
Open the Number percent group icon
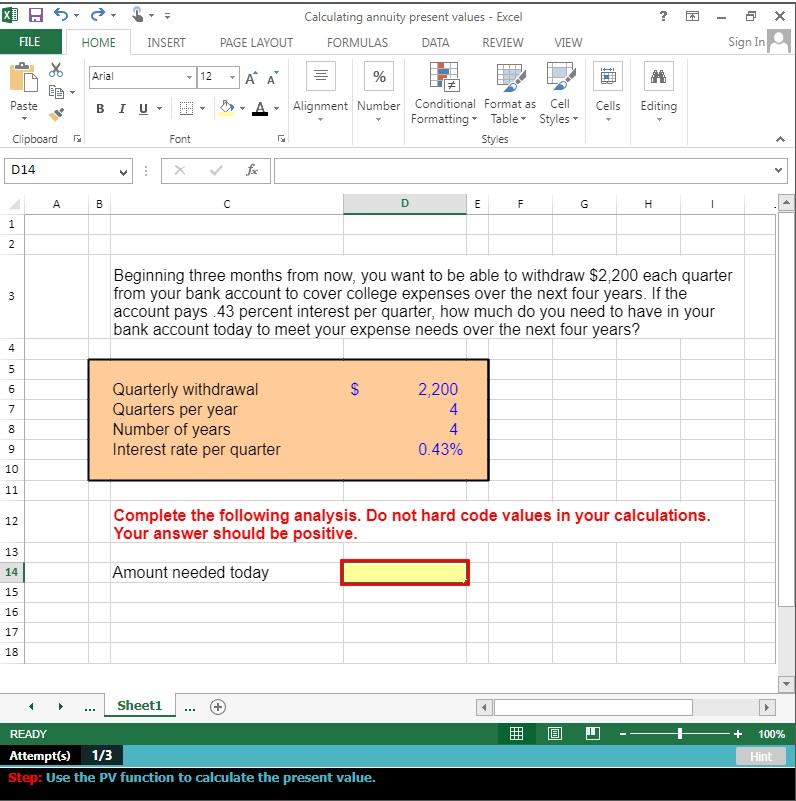click(x=379, y=76)
